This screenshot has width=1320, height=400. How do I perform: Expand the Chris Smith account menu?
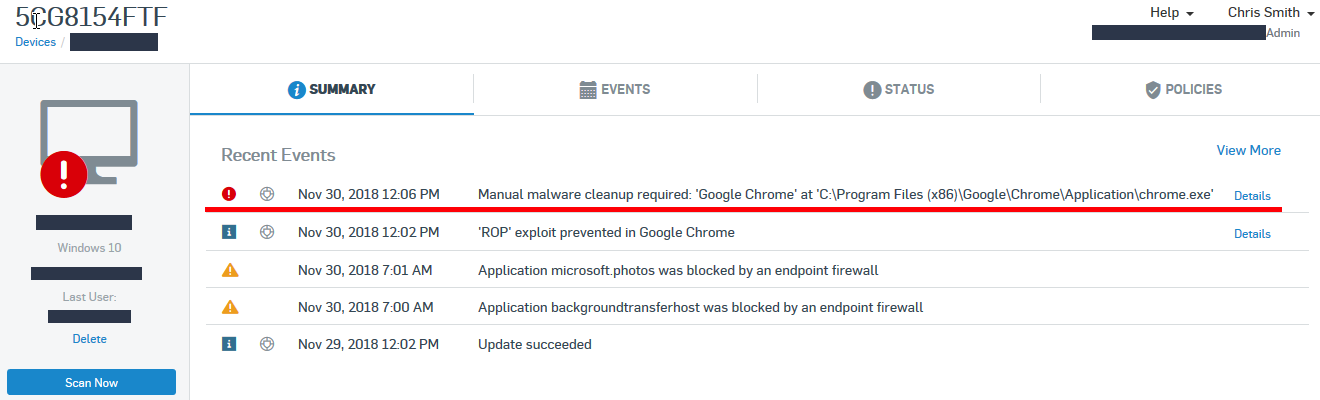click(1270, 13)
